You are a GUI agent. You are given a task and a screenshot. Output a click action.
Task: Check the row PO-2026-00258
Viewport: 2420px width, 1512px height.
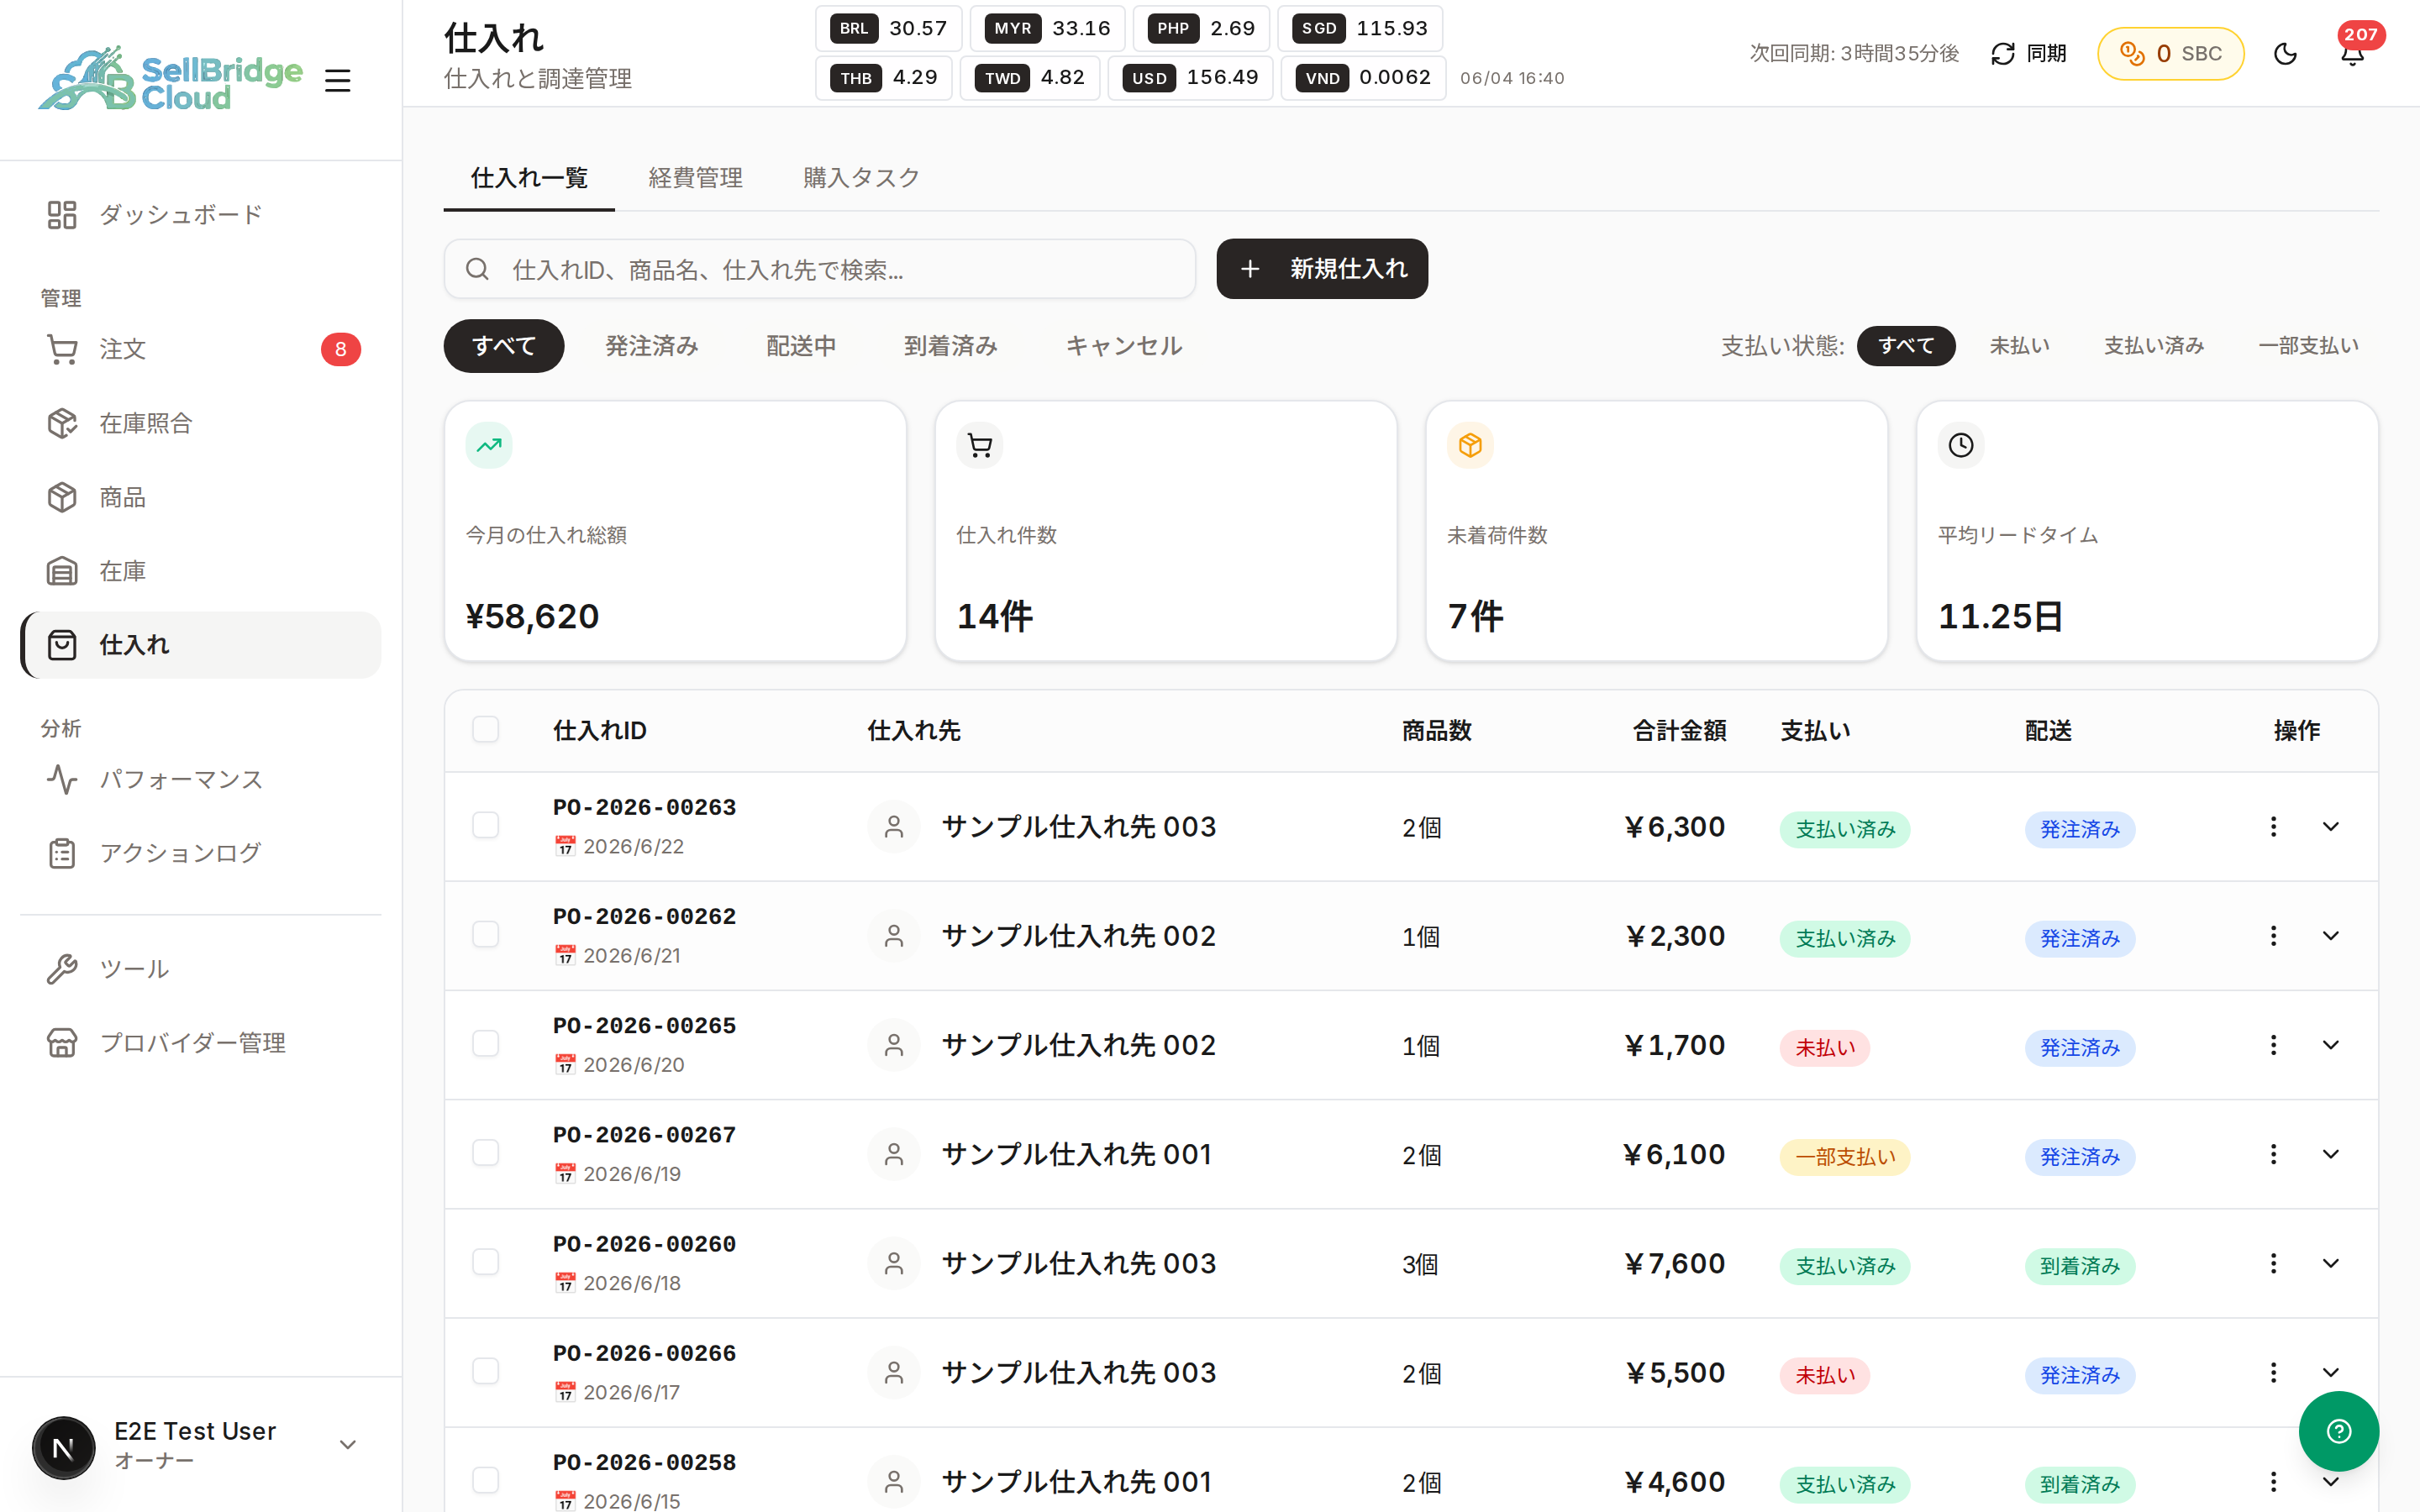(485, 1480)
